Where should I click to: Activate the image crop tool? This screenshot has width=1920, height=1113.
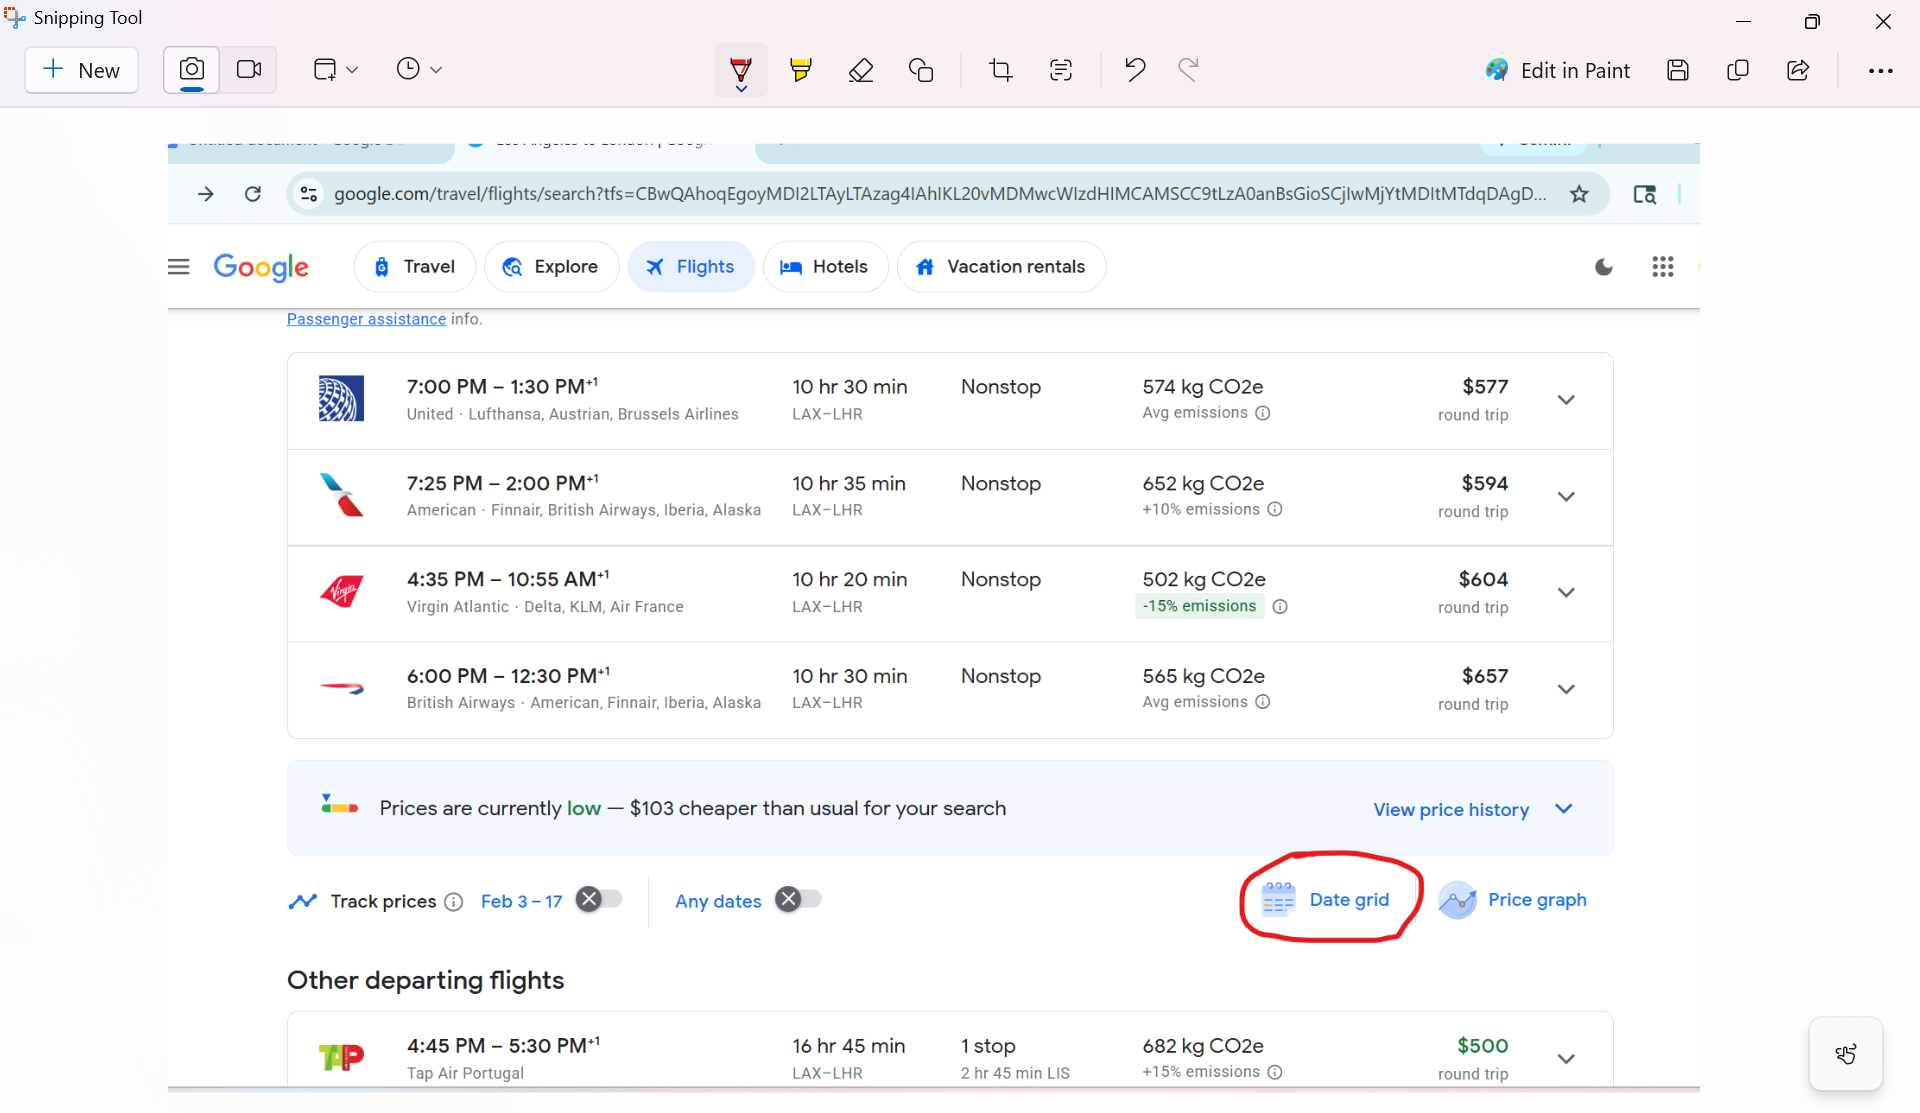point(1000,70)
